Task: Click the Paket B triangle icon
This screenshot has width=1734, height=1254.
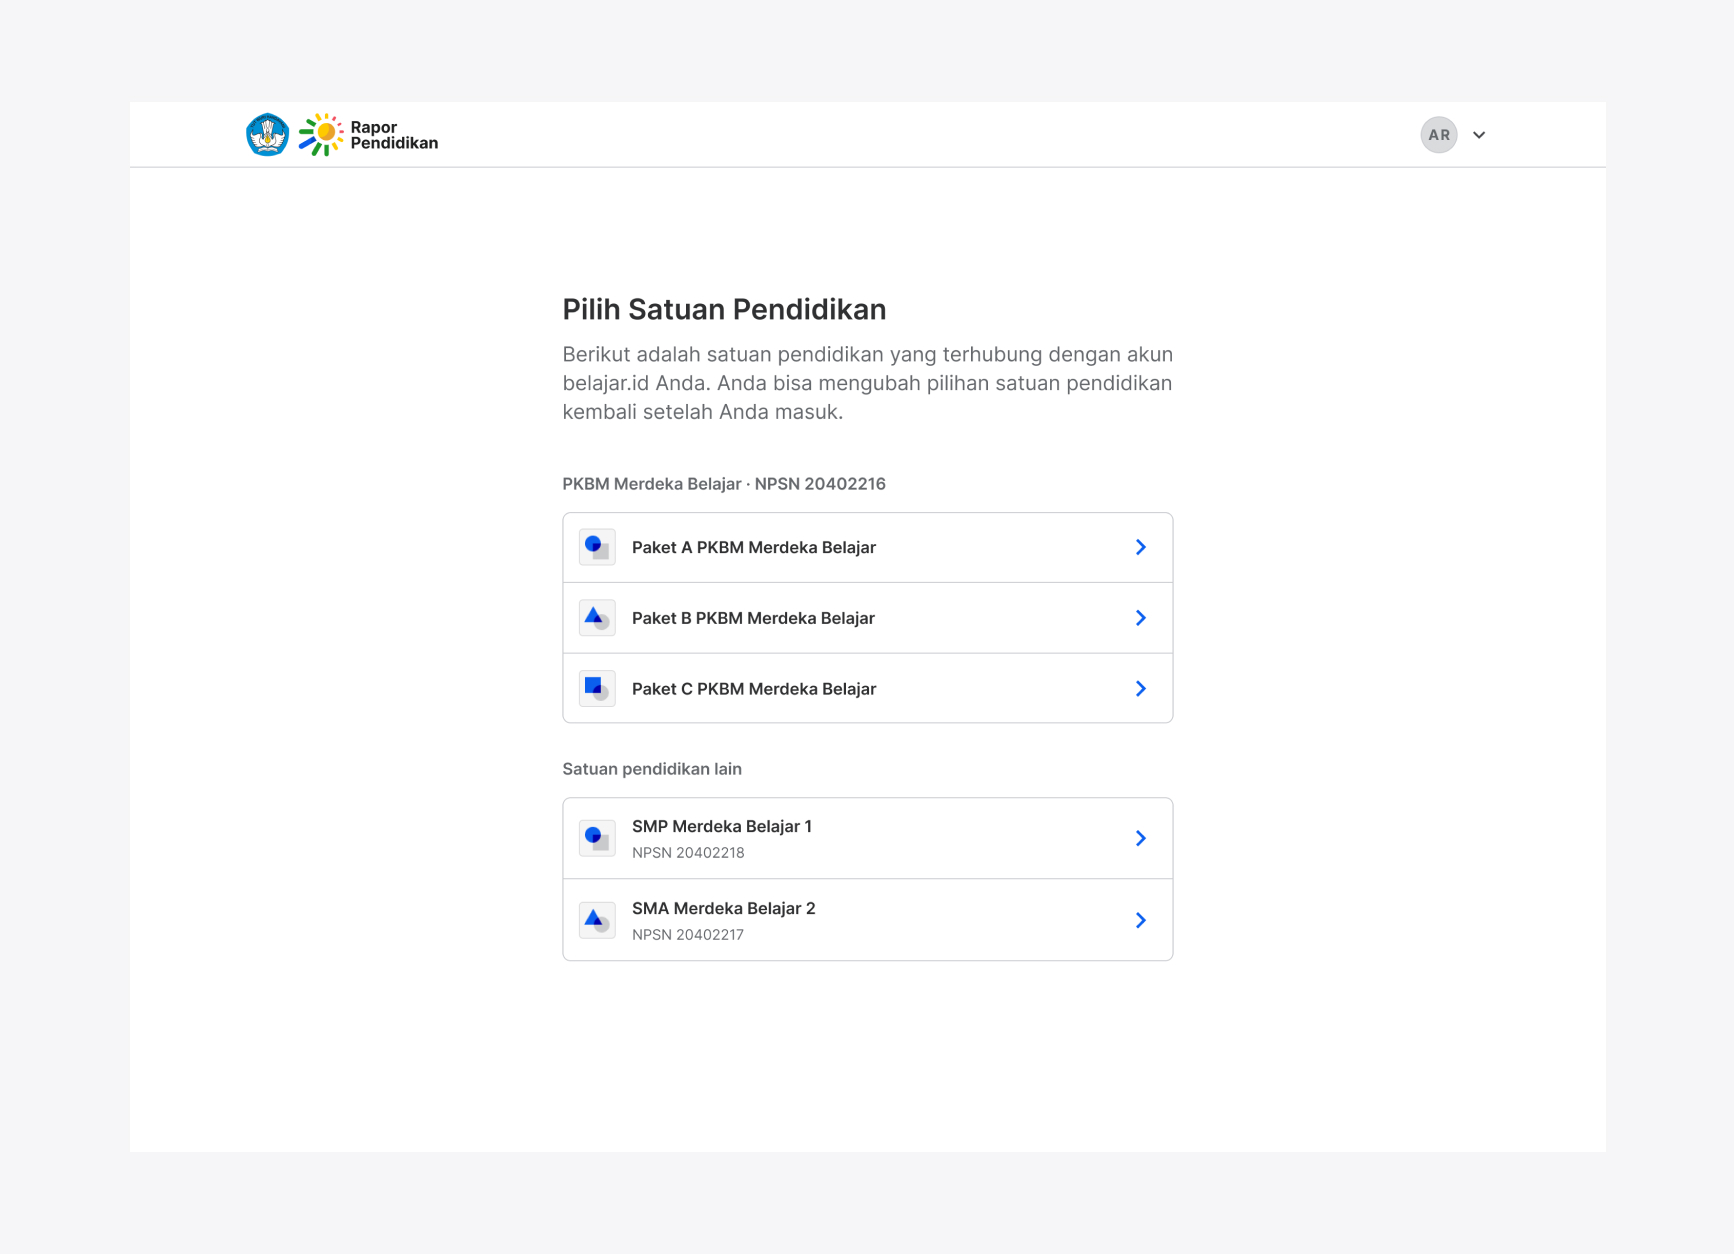Action: pyautogui.click(x=597, y=618)
